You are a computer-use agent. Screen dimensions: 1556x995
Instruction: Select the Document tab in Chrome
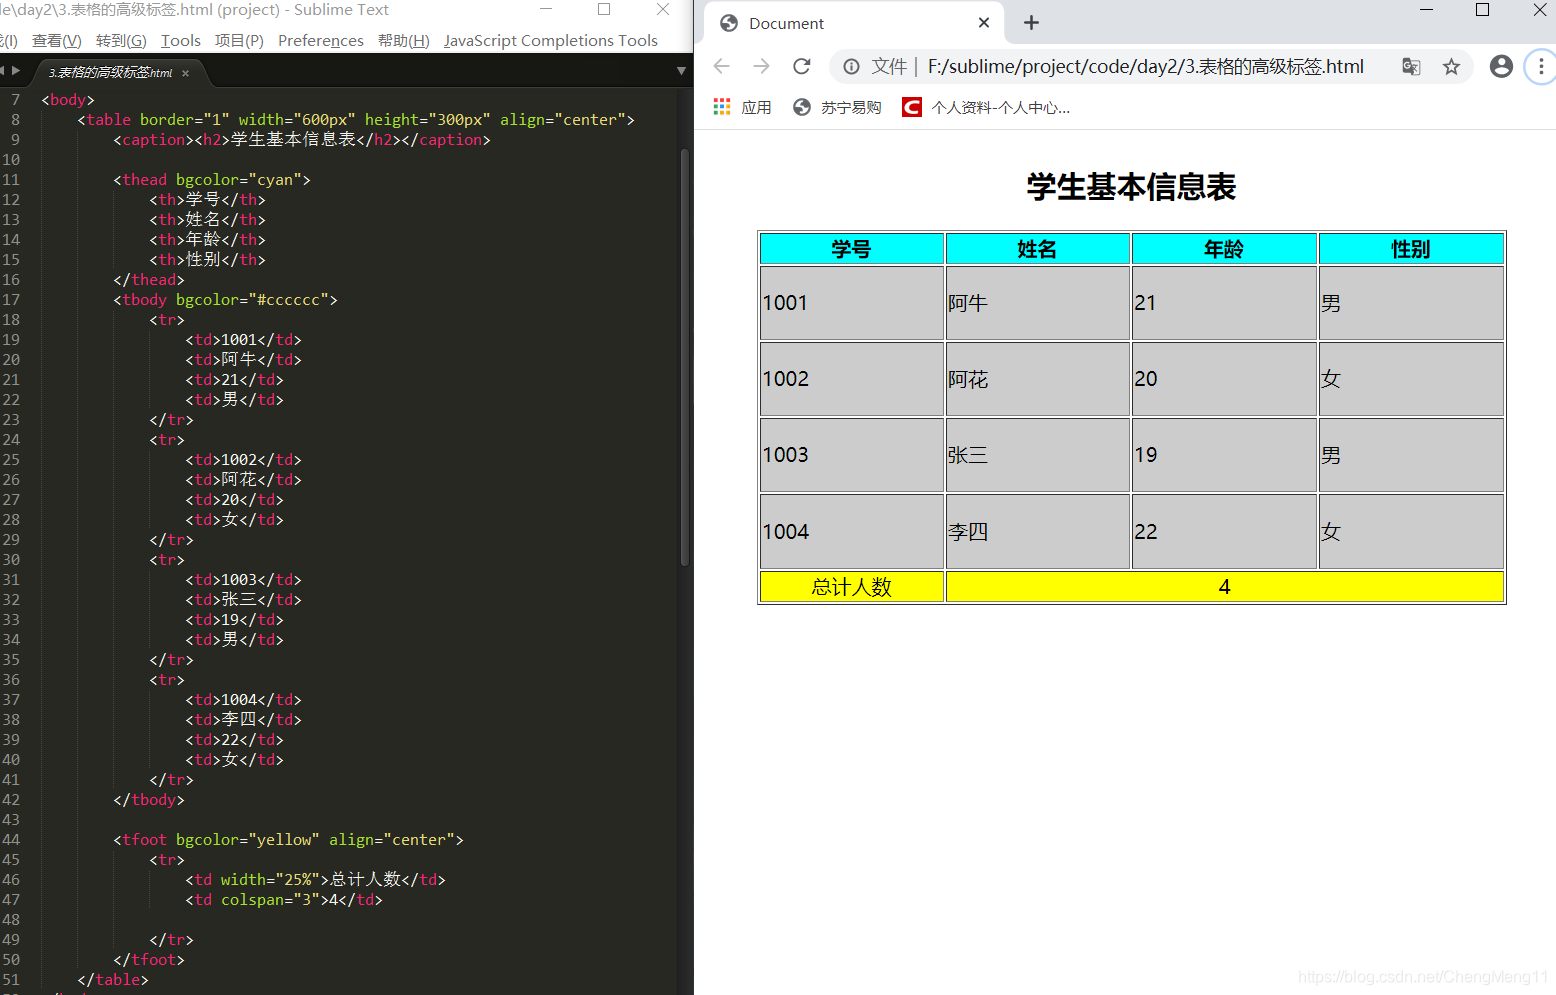click(x=855, y=23)
